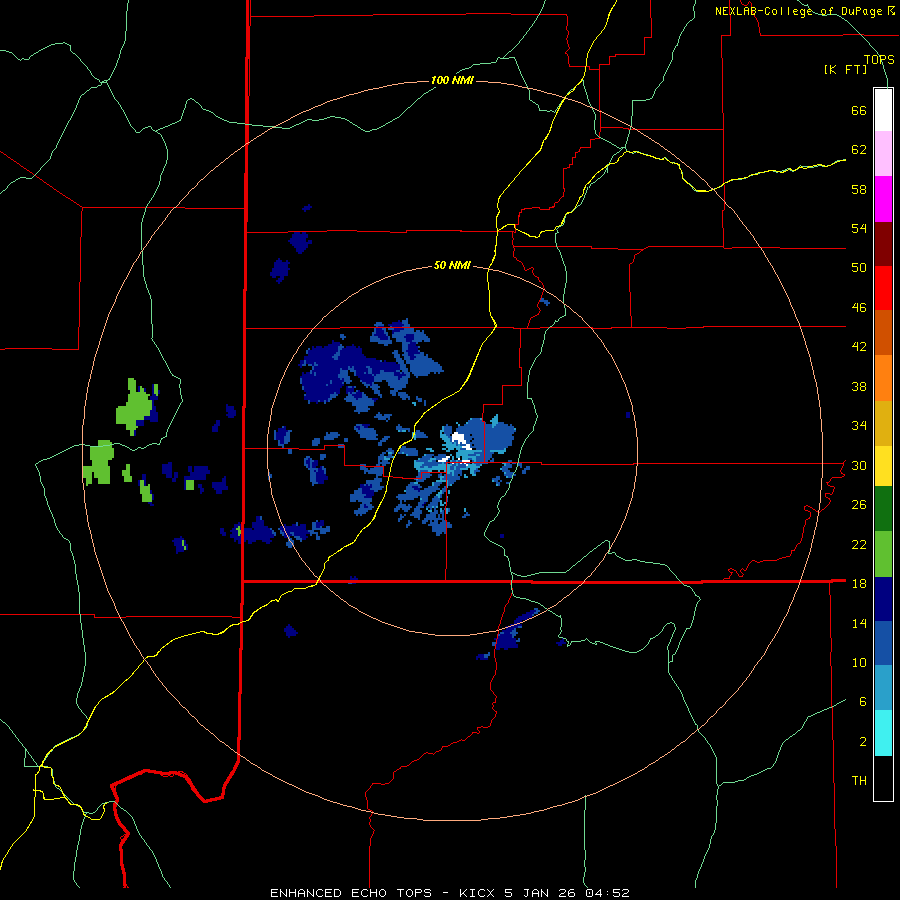The height and width of the screenshot is (900, 900).
Task: Click the 62 legend value
Action: 859,150
